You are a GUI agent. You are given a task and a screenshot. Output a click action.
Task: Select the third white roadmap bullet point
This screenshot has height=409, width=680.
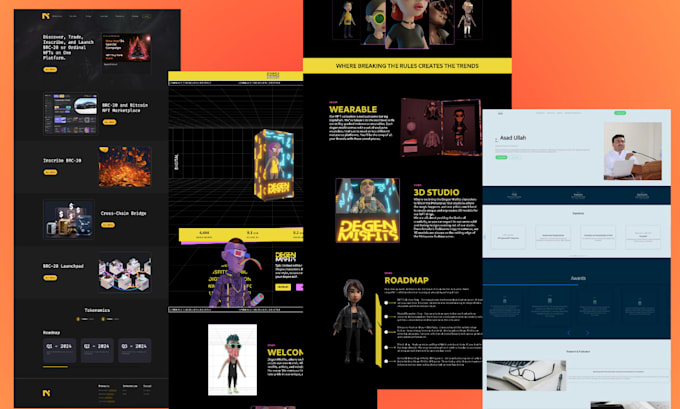point(386,332)
